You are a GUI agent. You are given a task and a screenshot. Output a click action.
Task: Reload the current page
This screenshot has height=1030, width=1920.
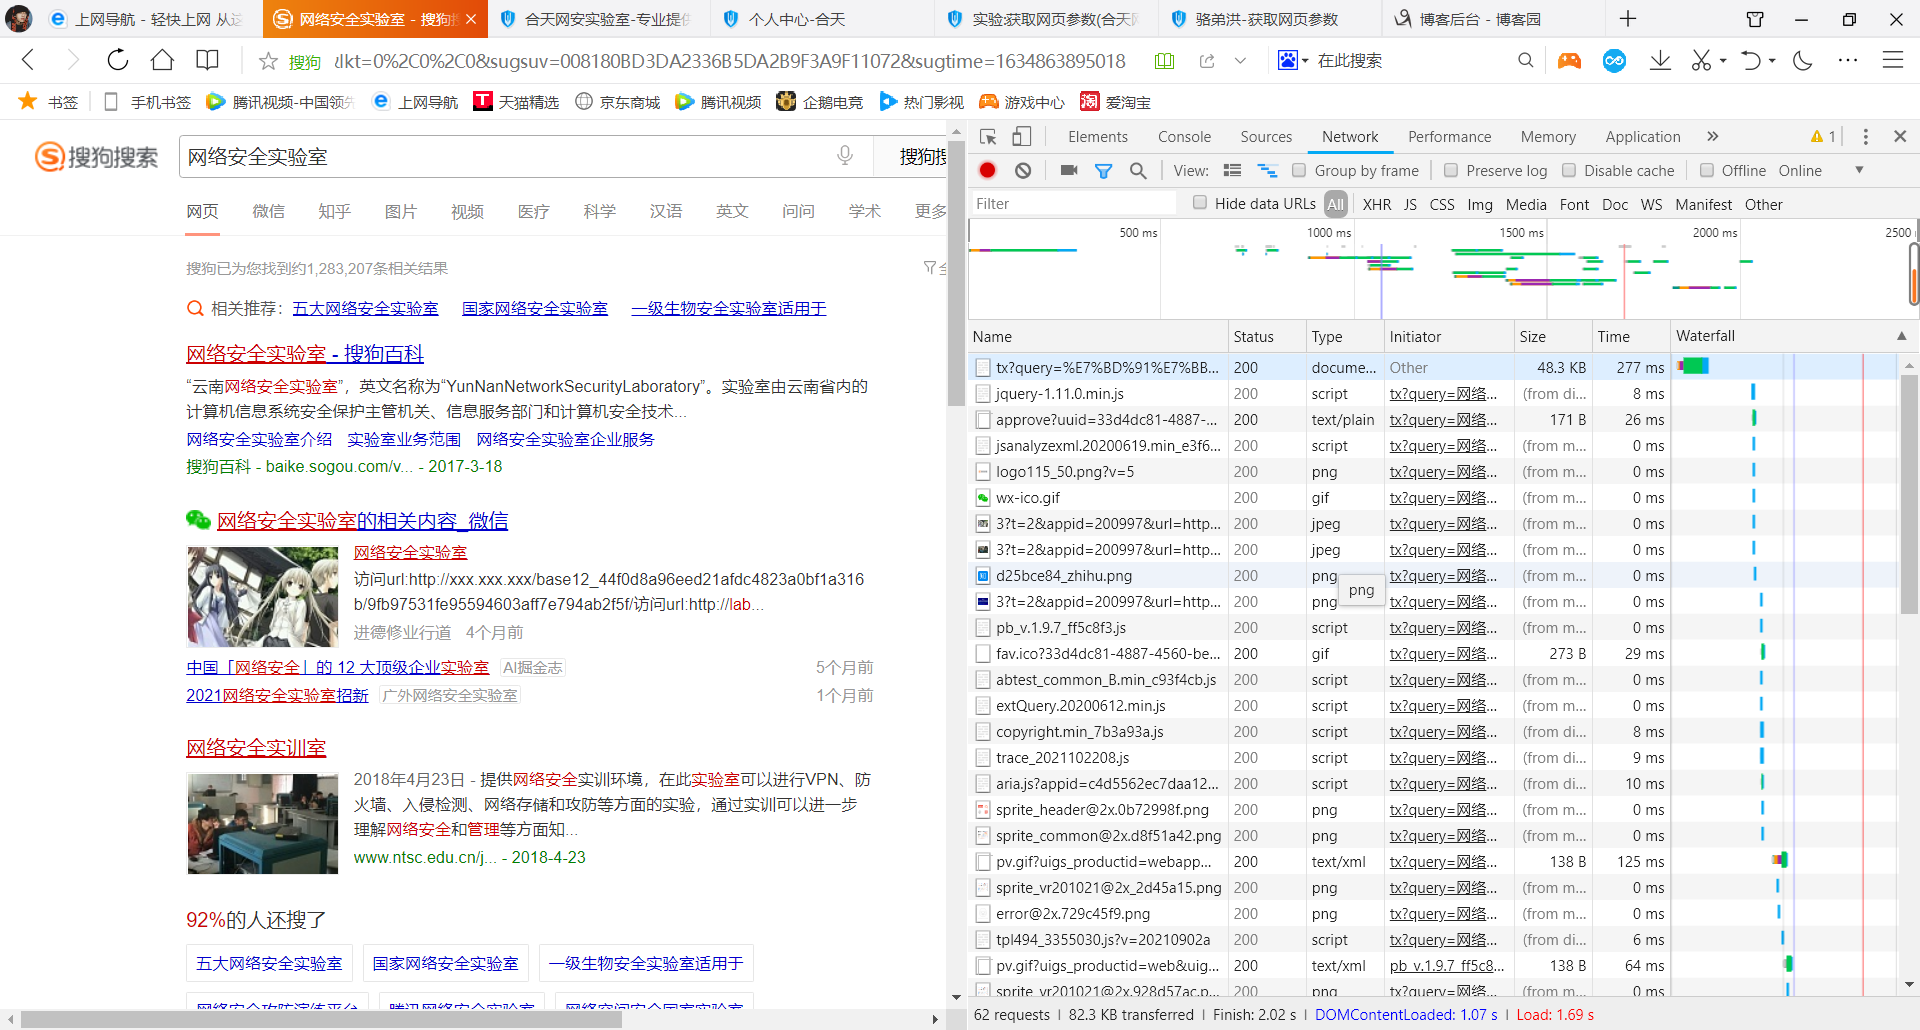coord(118,60)
